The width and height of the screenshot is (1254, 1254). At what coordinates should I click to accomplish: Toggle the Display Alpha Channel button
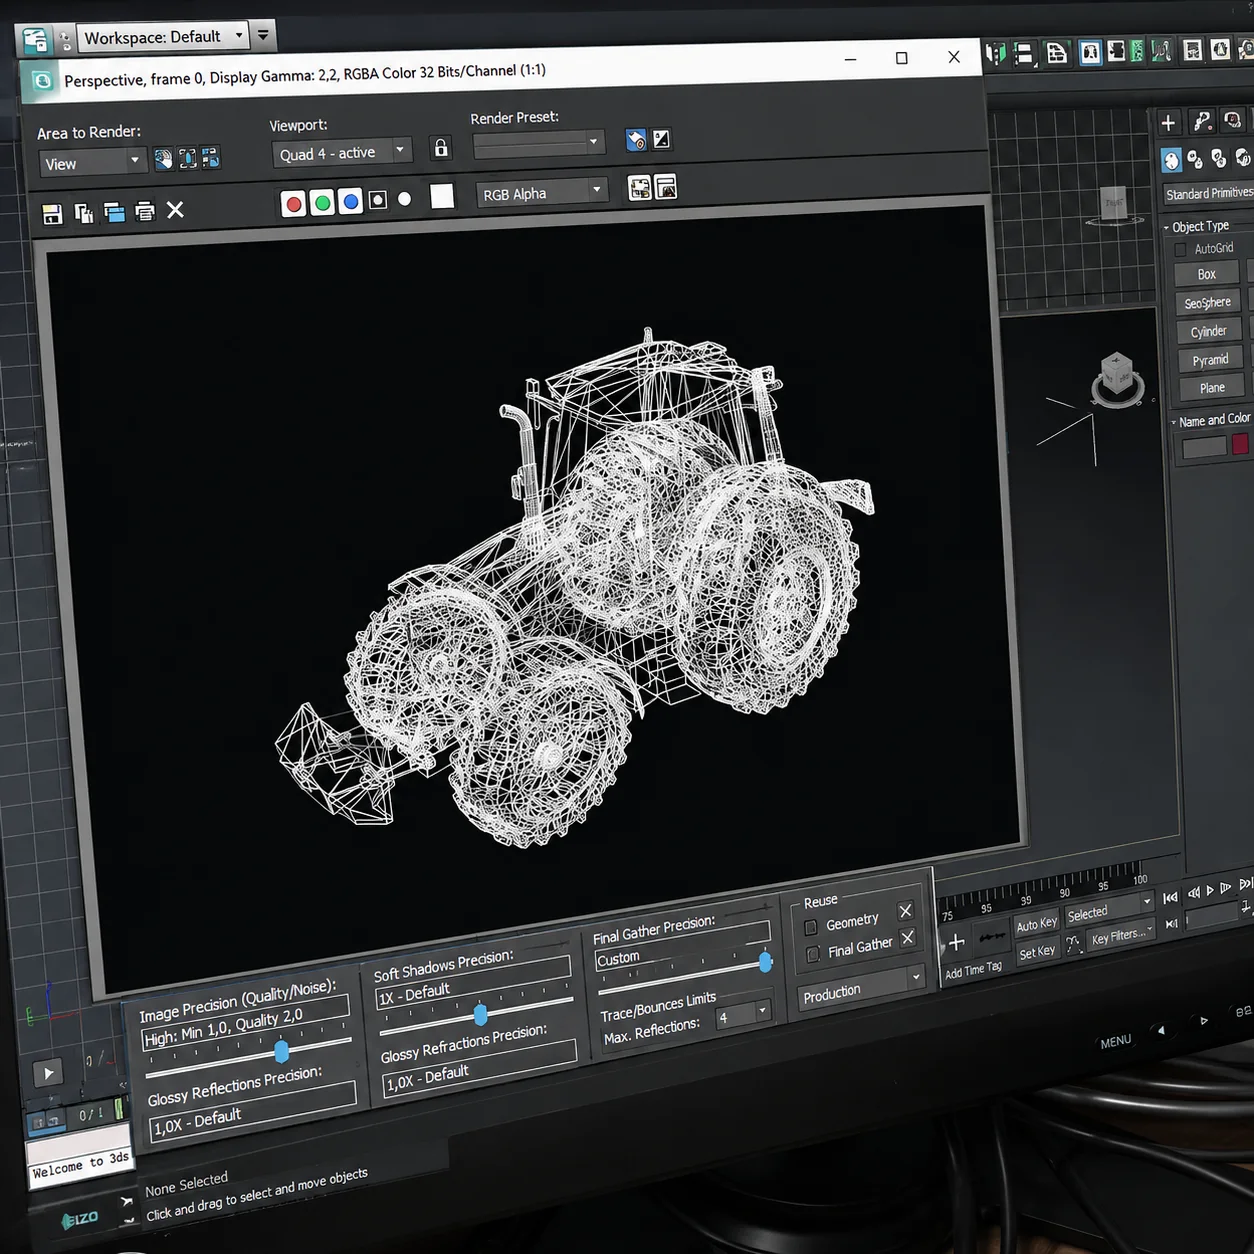tap(378, 200)
